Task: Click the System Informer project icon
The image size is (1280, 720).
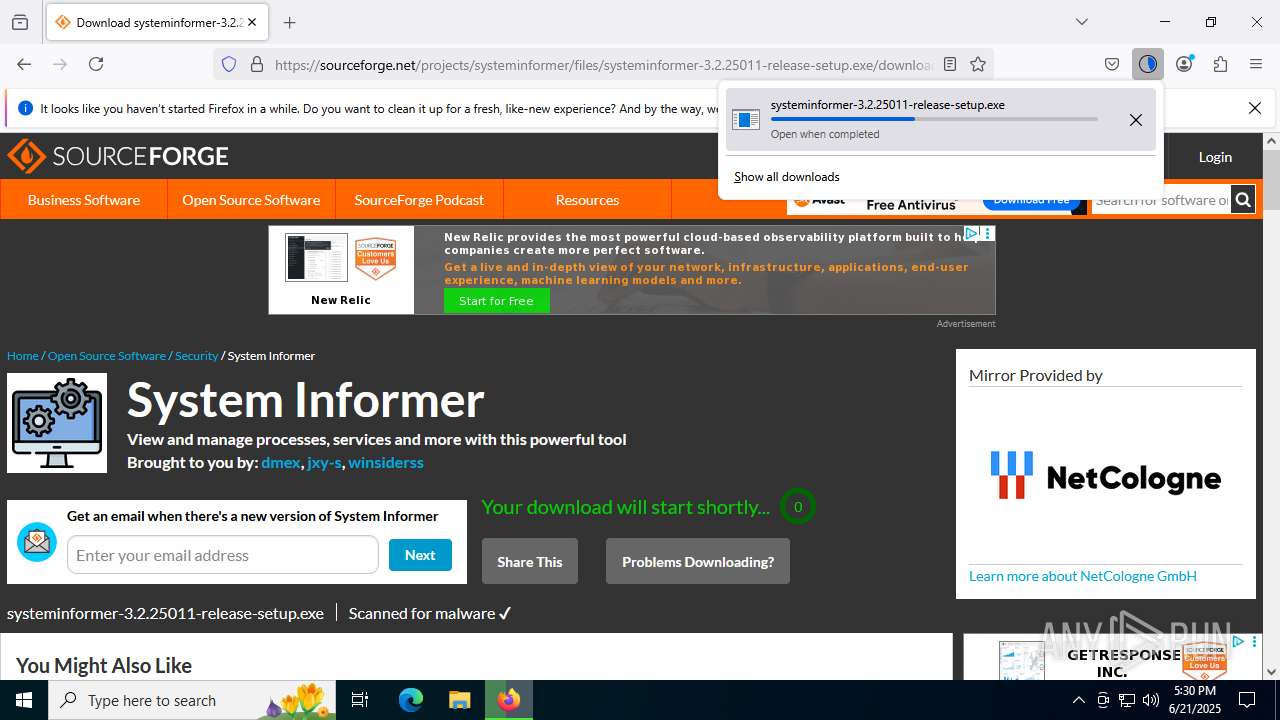Action: 57,423
